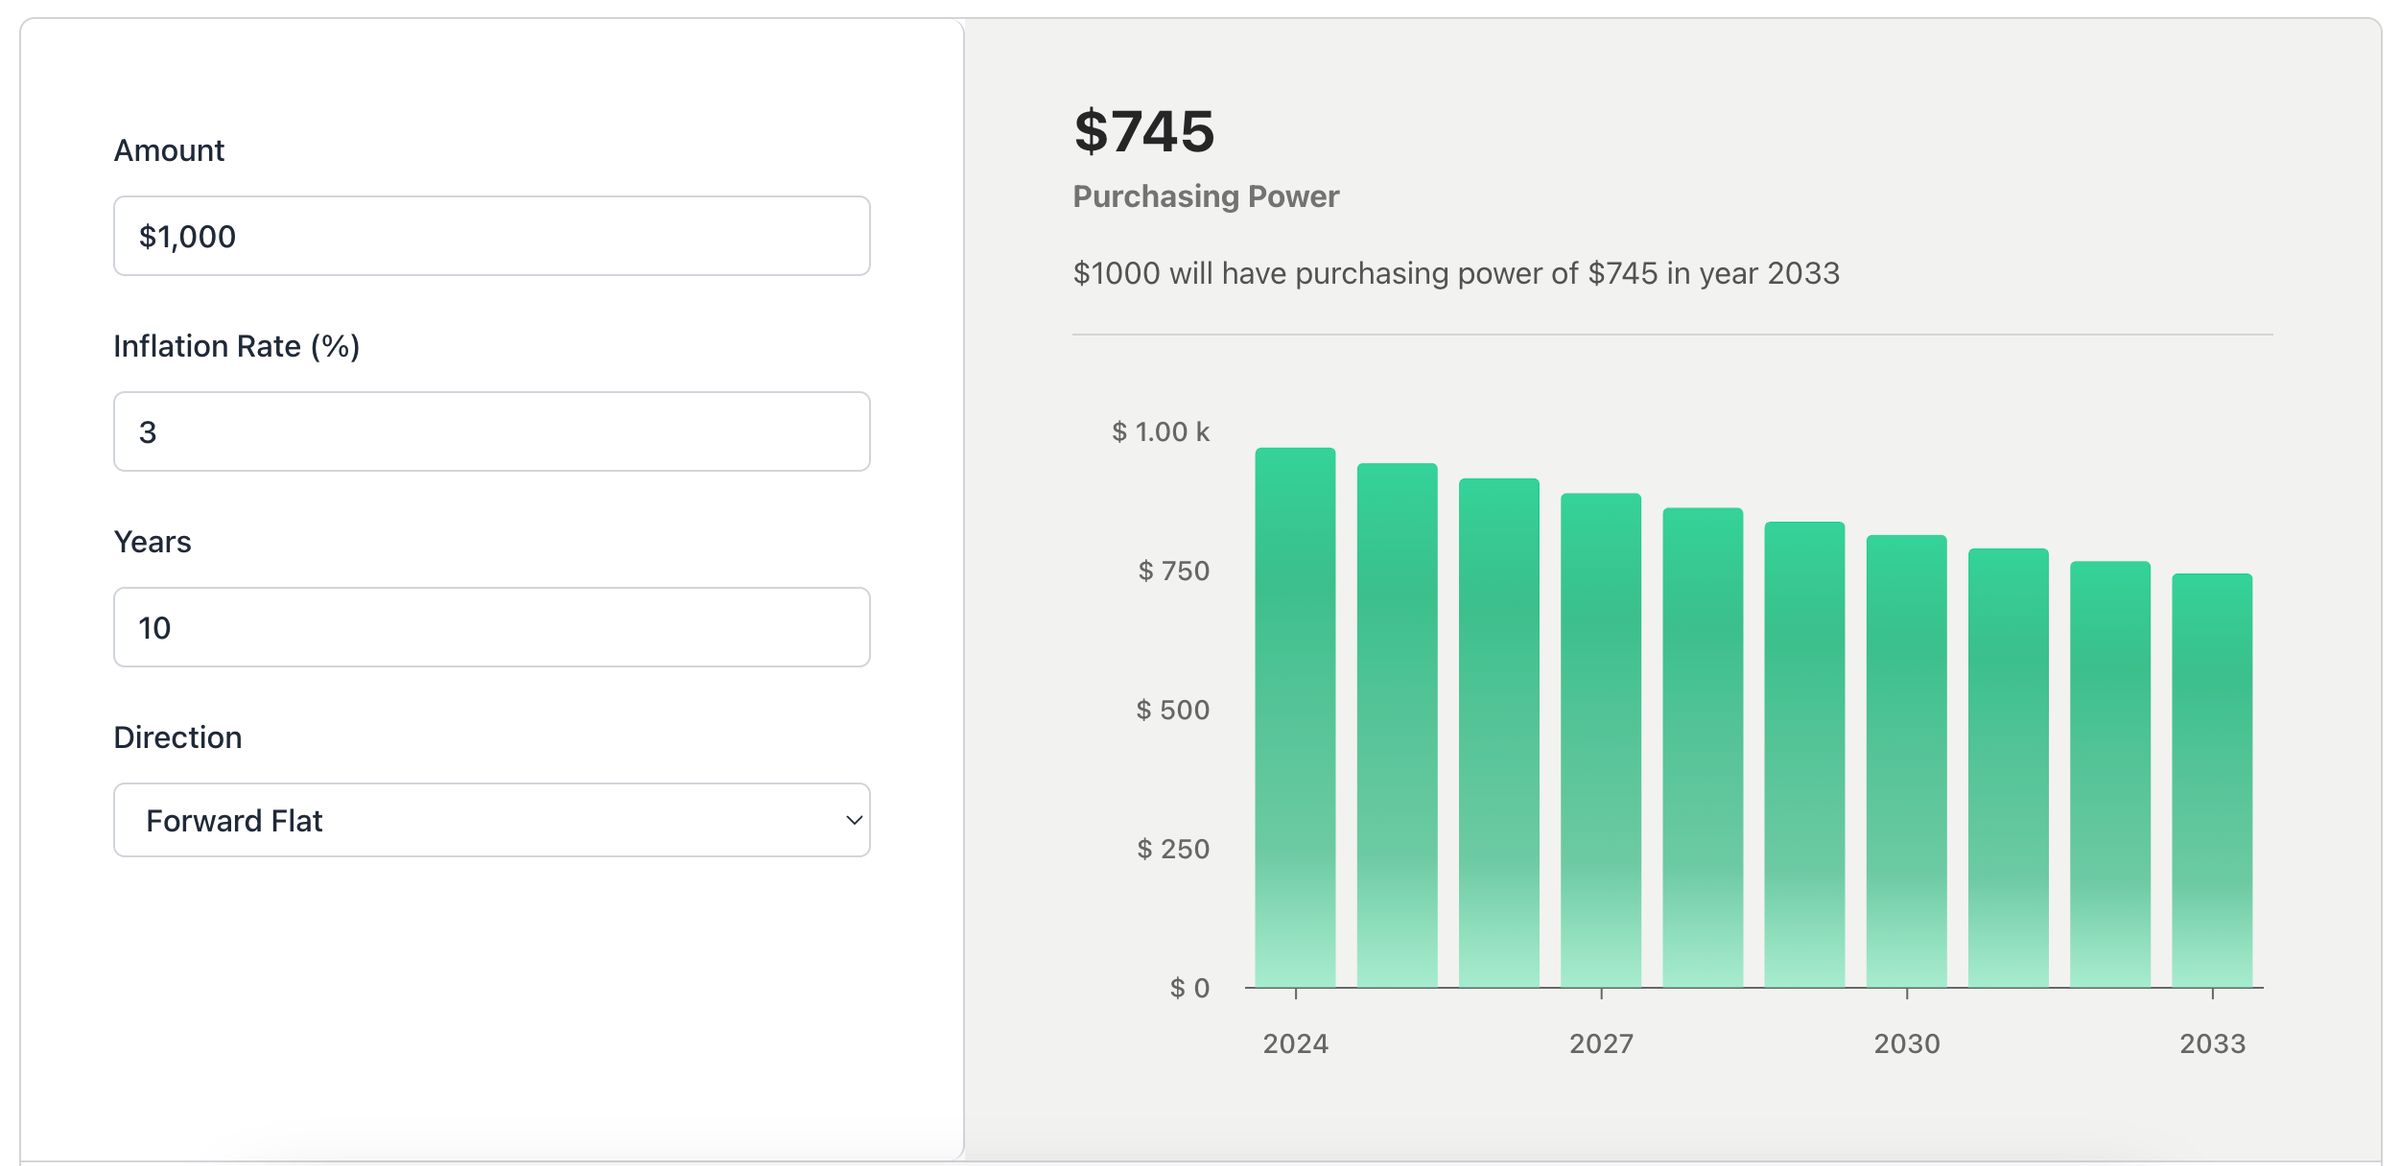Click the Amount input field showing $1,000
2400x1166 pixels.
(491, 236)
